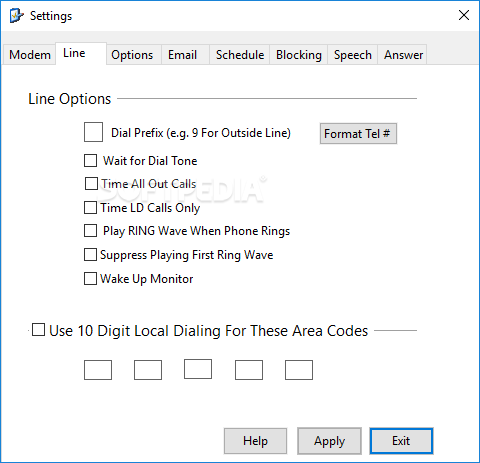
Task: Click the first area code field
Action: click(98, 370)
